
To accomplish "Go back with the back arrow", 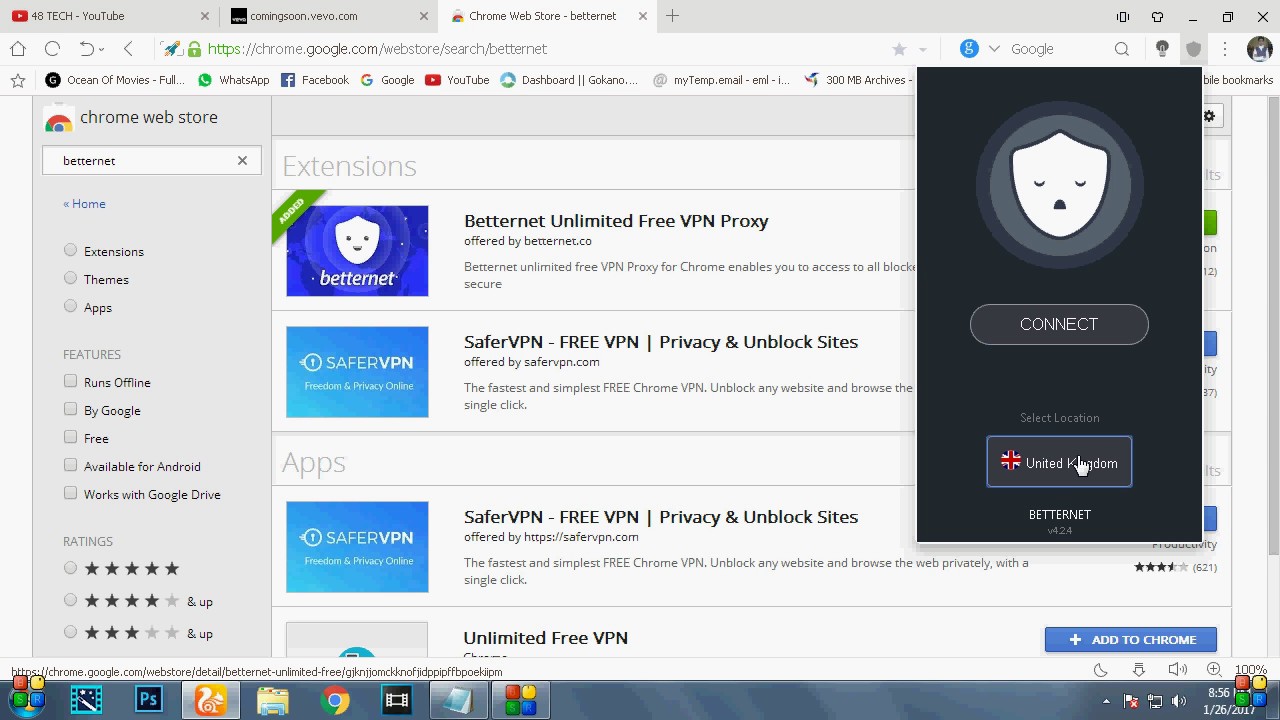I will pos(128,48).
